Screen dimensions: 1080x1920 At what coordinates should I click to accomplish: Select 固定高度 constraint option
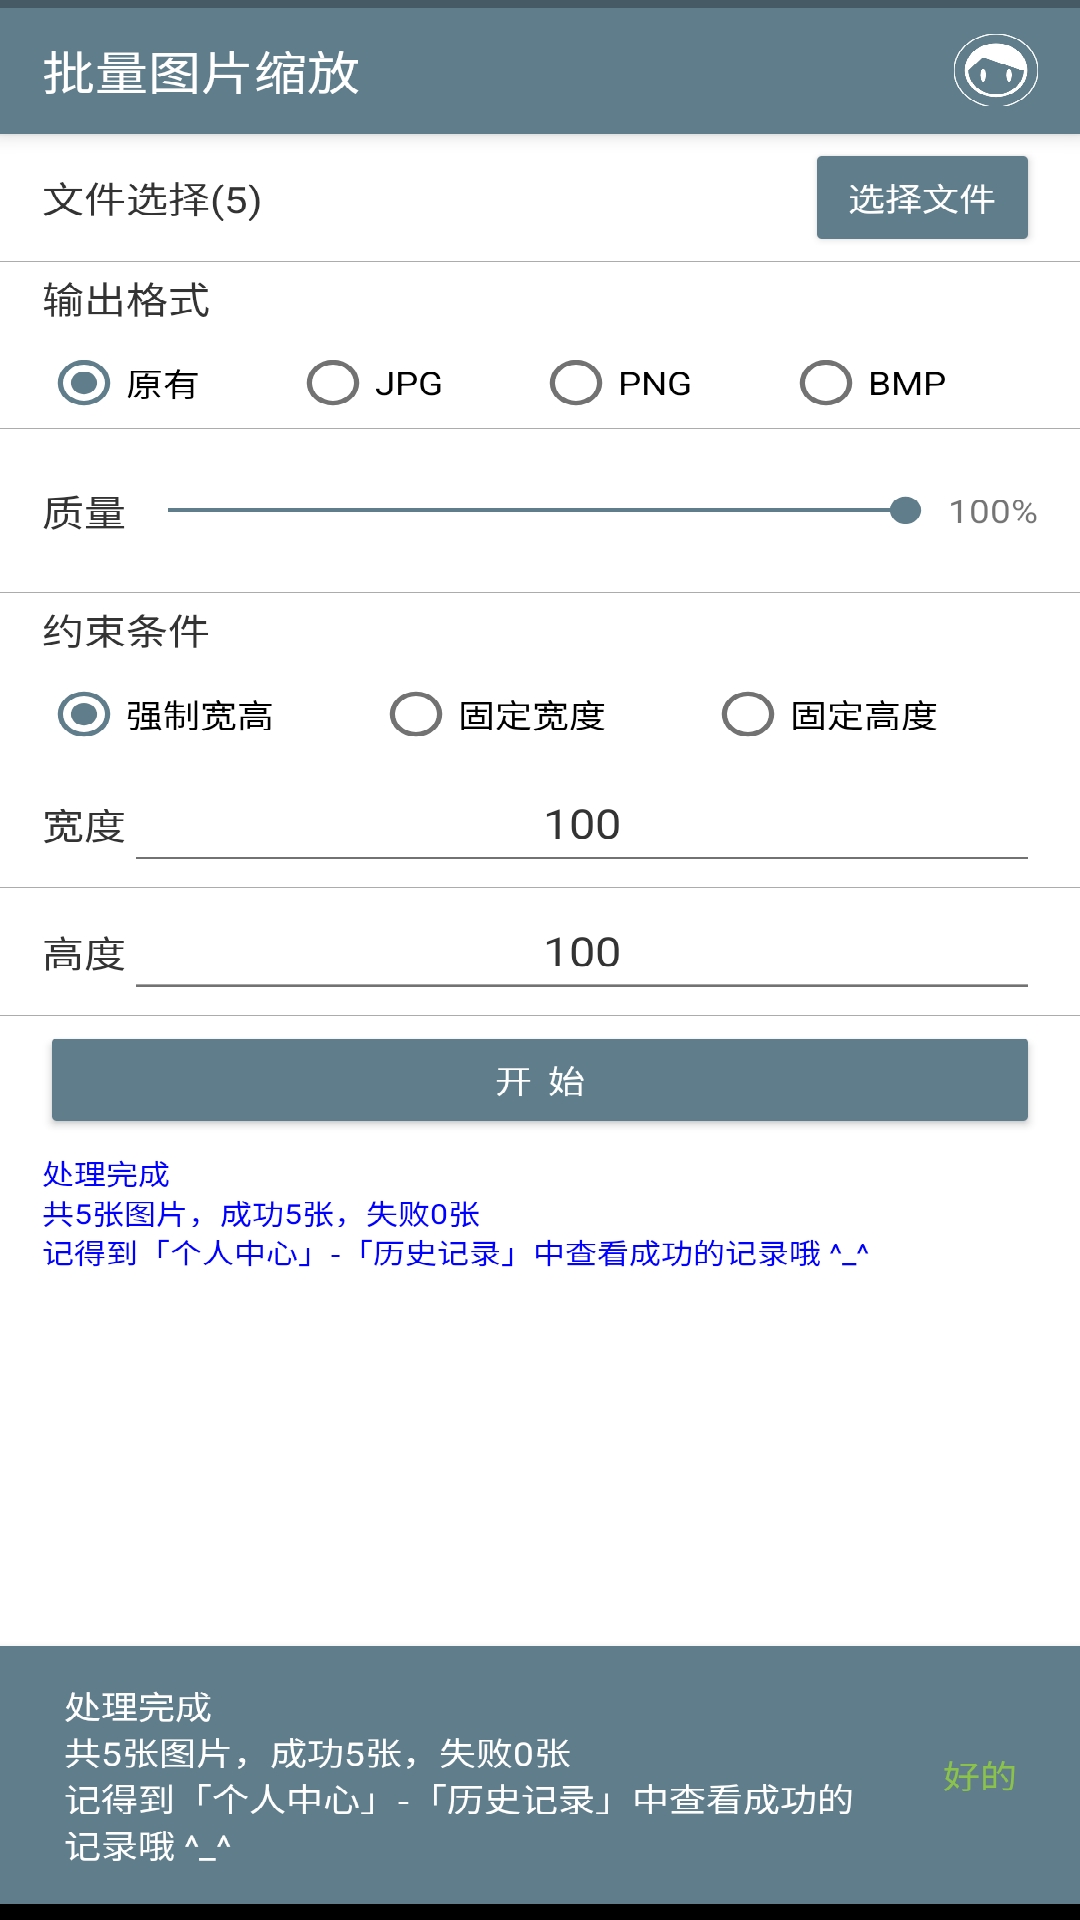click(x=748, y=715)
